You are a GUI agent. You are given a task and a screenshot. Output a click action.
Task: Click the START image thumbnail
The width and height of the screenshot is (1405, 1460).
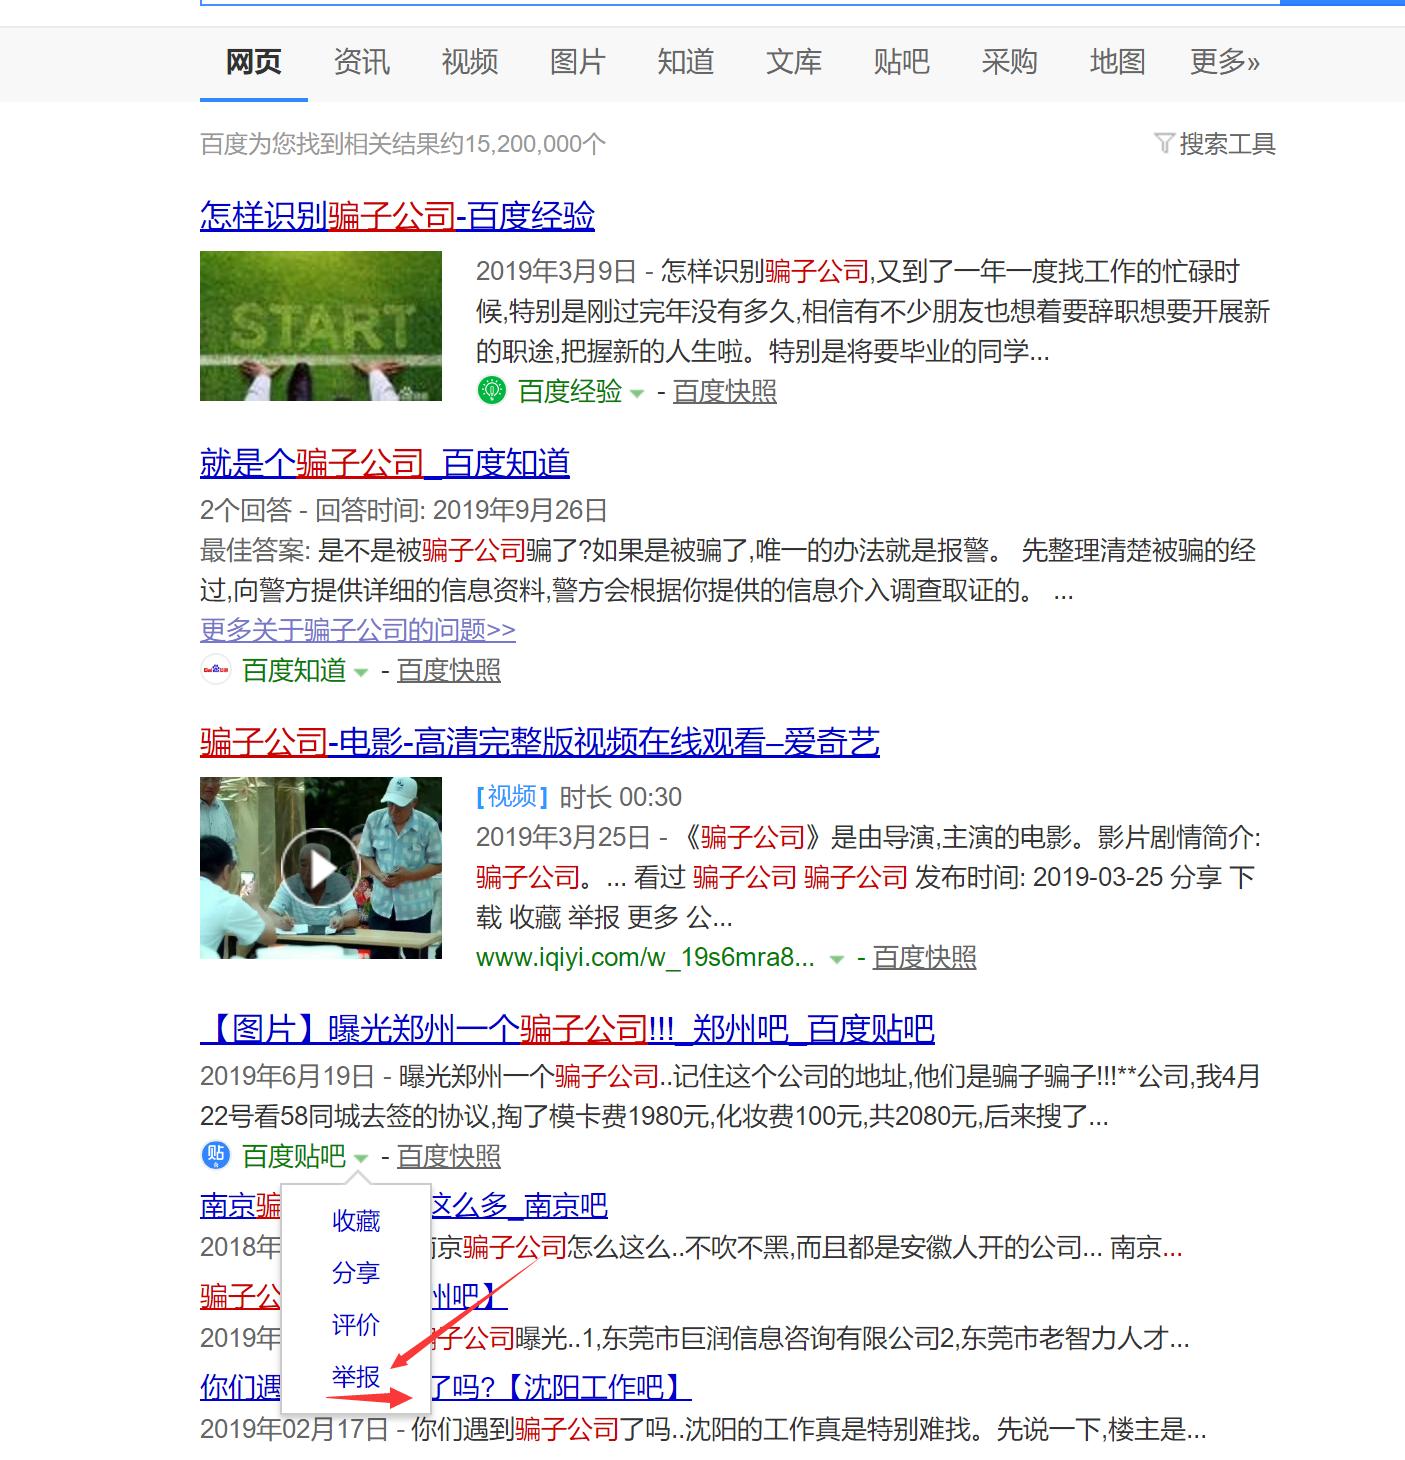pyautogui.click(x=320, y=325)
